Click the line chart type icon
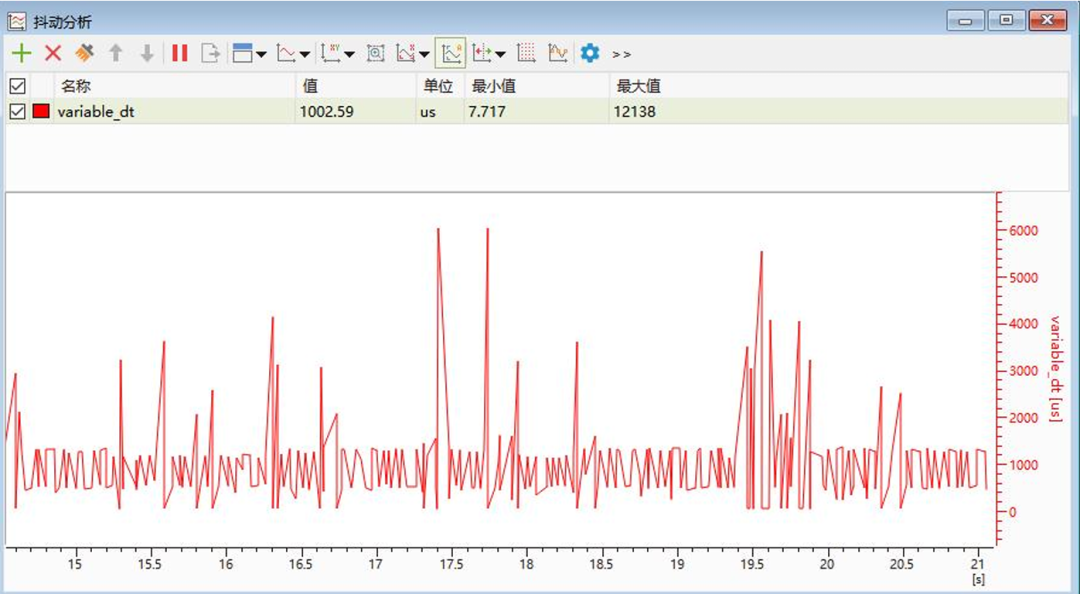1080x594 pixels. tap(286, 53)
